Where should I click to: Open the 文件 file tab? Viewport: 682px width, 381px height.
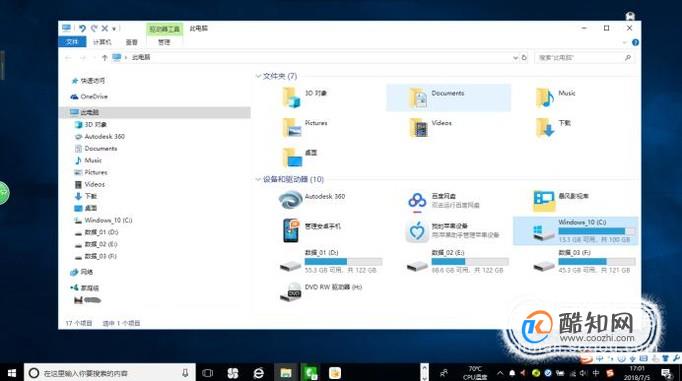click(x=72, y=42)
